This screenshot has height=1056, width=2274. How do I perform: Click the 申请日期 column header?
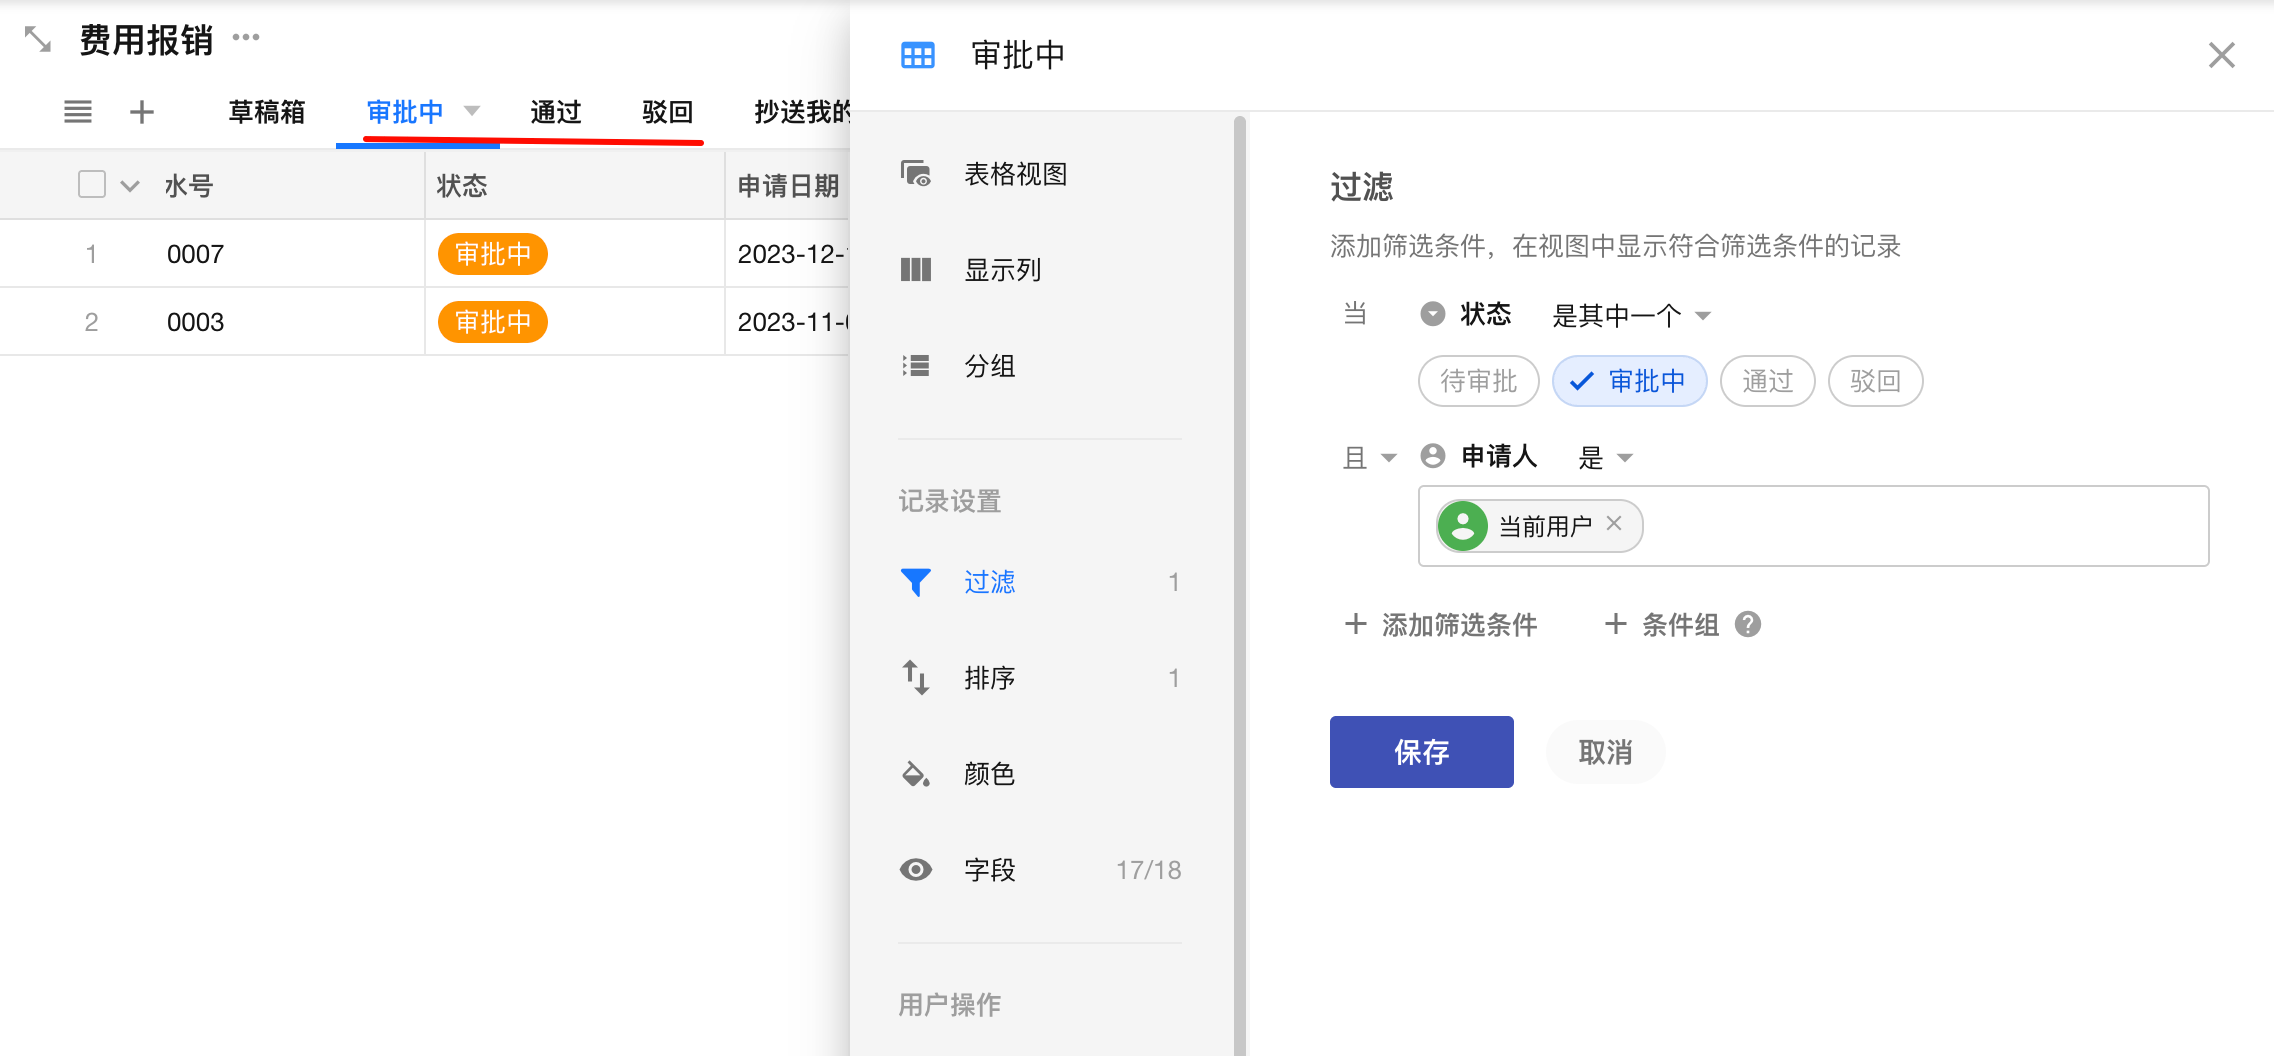click(x=787, y=185)
